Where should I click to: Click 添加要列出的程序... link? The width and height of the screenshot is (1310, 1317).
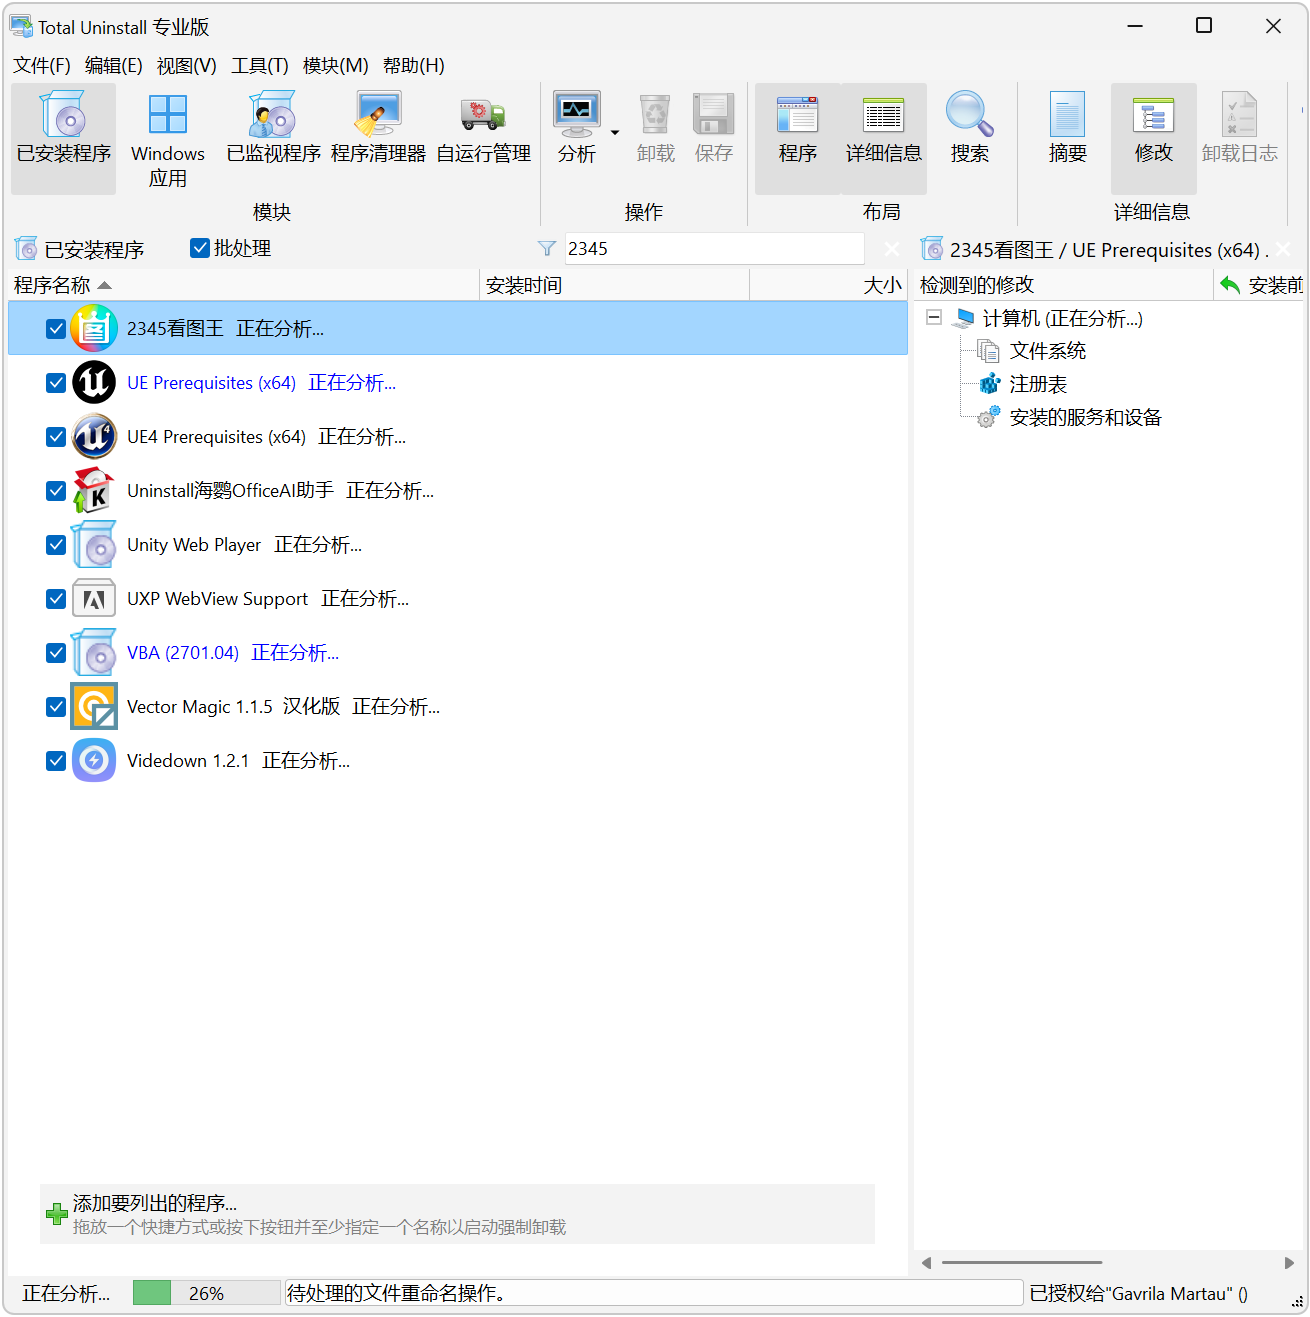[155, 1203]
